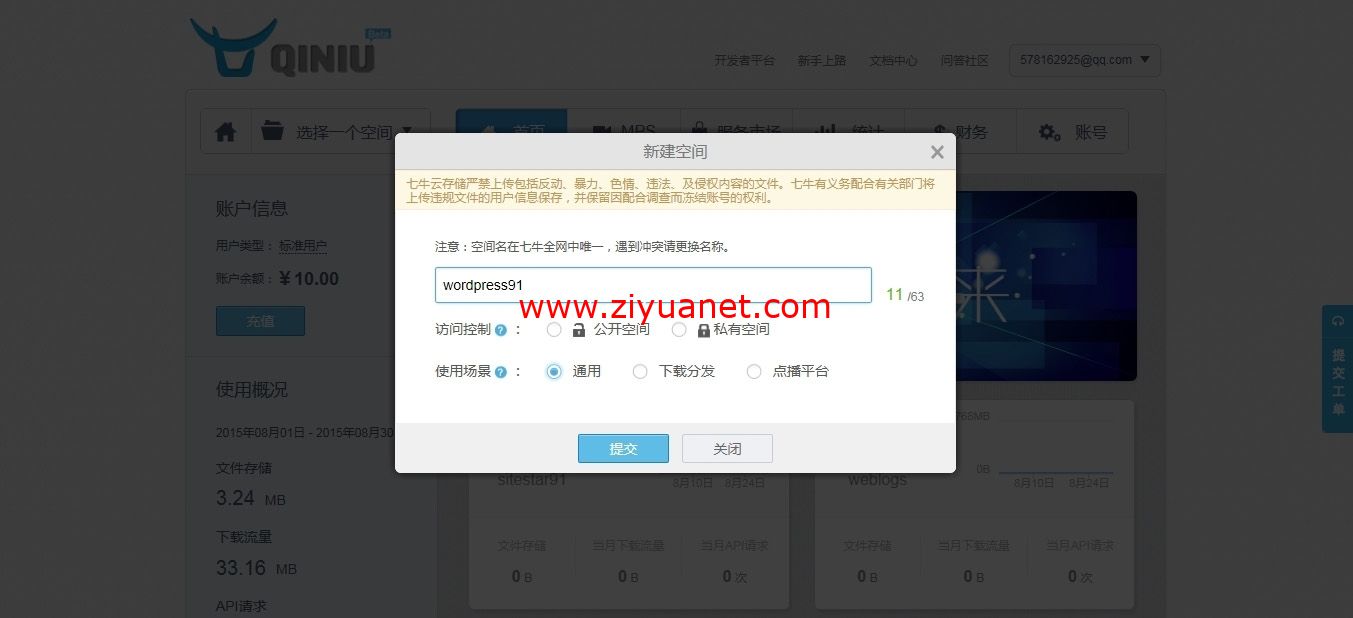Image resolution: width=1353 pixels, height=618 pixels.
Task: Click the 充值 recharge button
Action: pyautogui.click(x=260, y=321)
